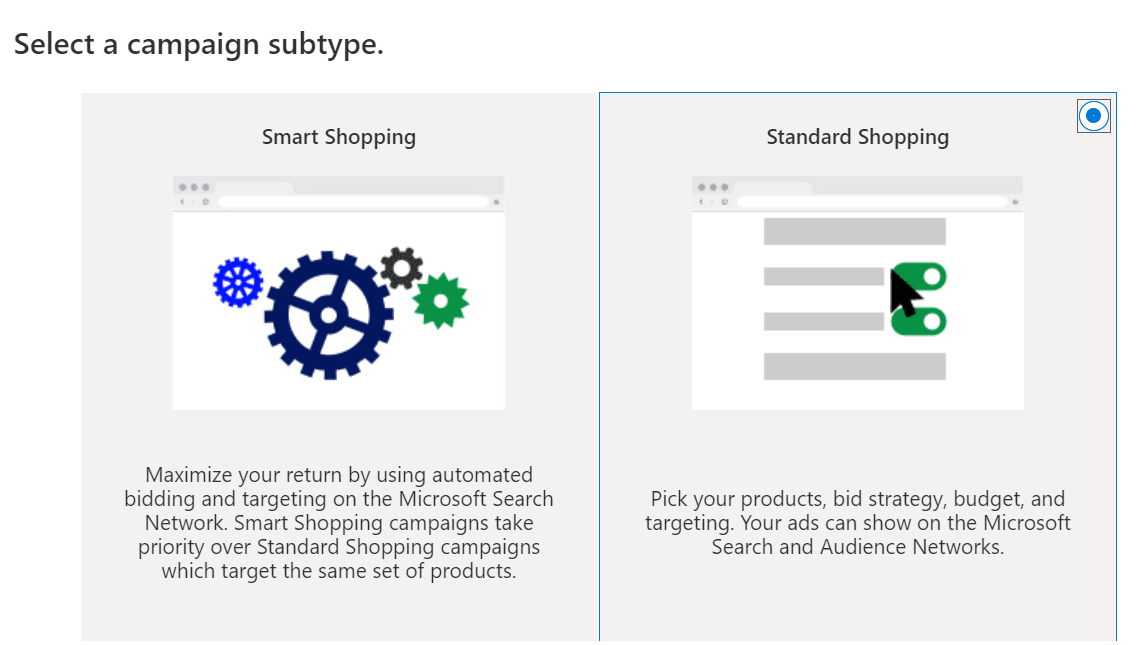The width and height of the screenshot is (1138, 645).
Task: Click the browser tab in Smart Shopping illustration
Action: point(253,187)
